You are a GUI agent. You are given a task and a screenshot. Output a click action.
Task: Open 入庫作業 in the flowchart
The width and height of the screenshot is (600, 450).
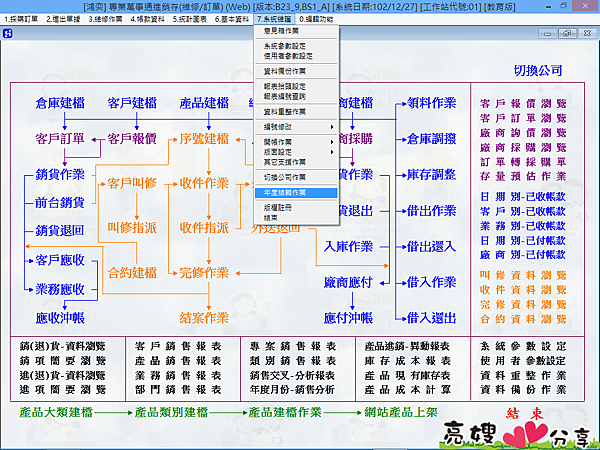pos(348,246)
